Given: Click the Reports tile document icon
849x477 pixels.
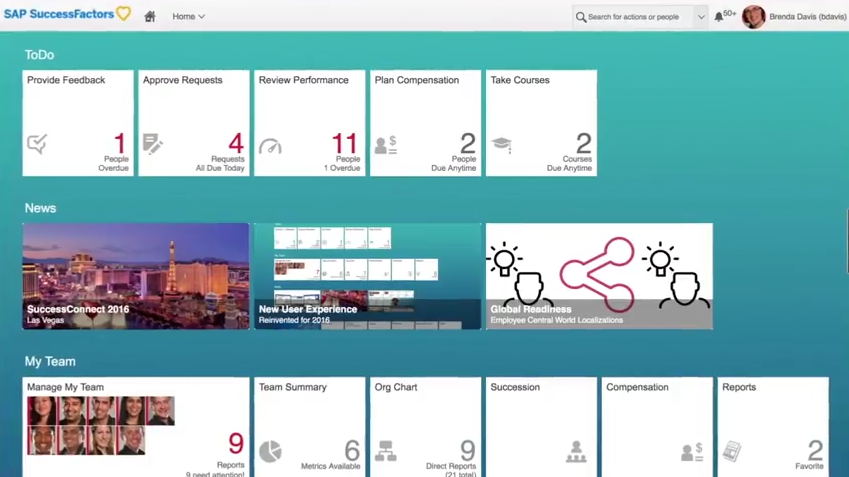Looking at the screenshot, I should coord(733,453).
